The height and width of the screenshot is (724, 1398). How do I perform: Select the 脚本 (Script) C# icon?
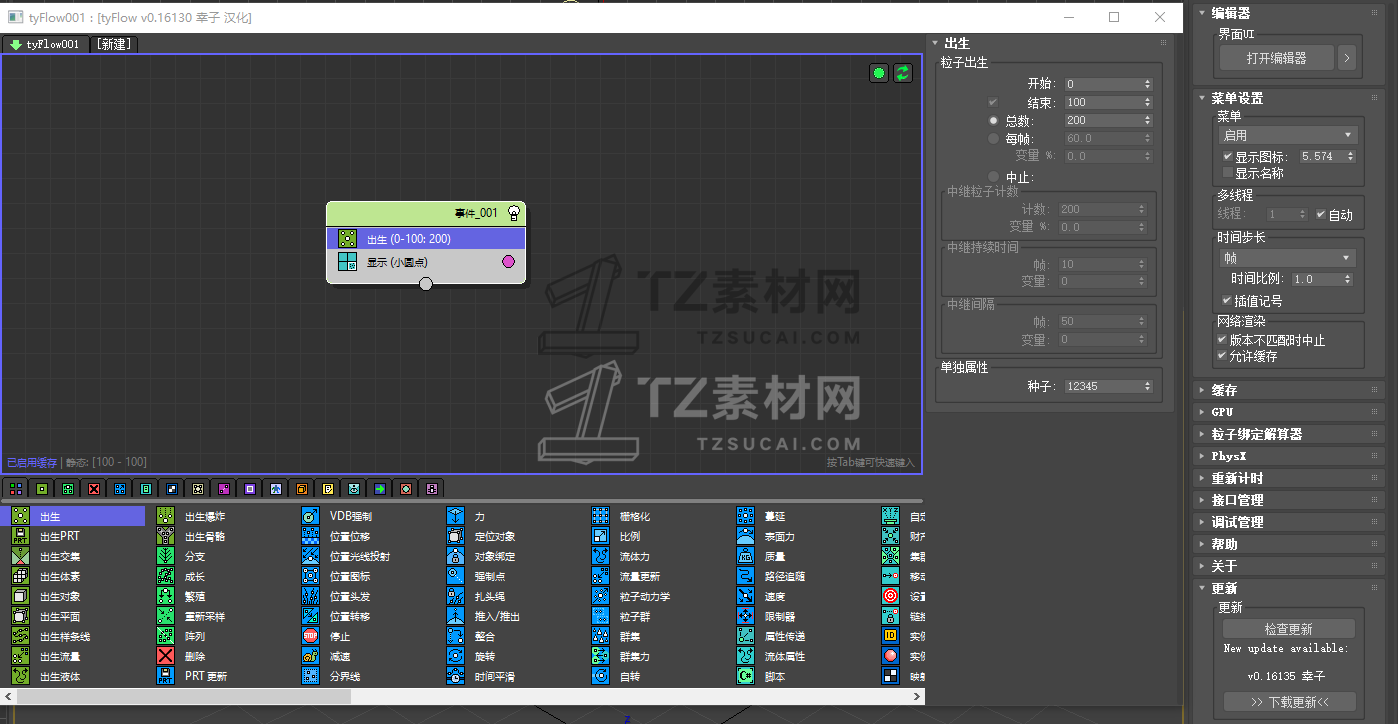(x=745, y=676)
